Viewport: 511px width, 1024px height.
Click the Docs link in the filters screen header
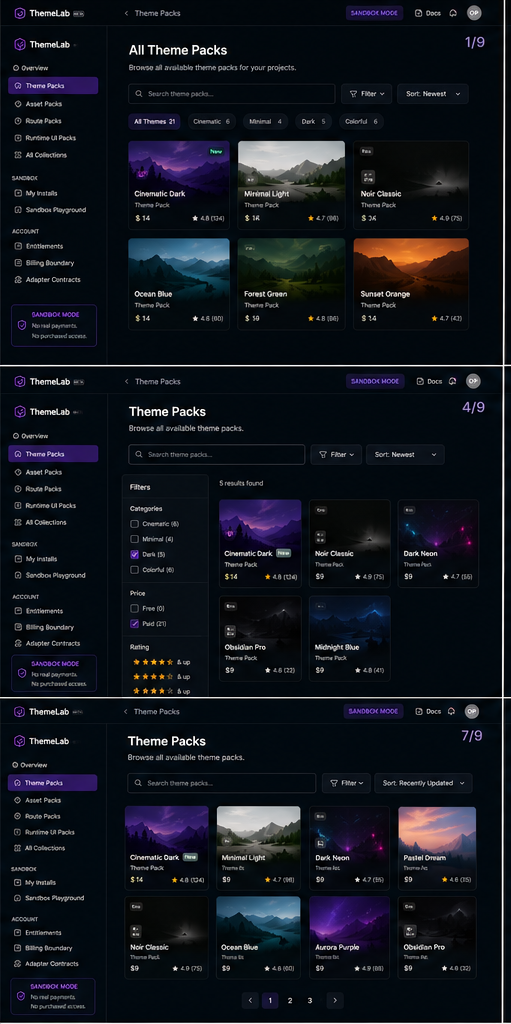pyautogui.click(x=429, y=381)
